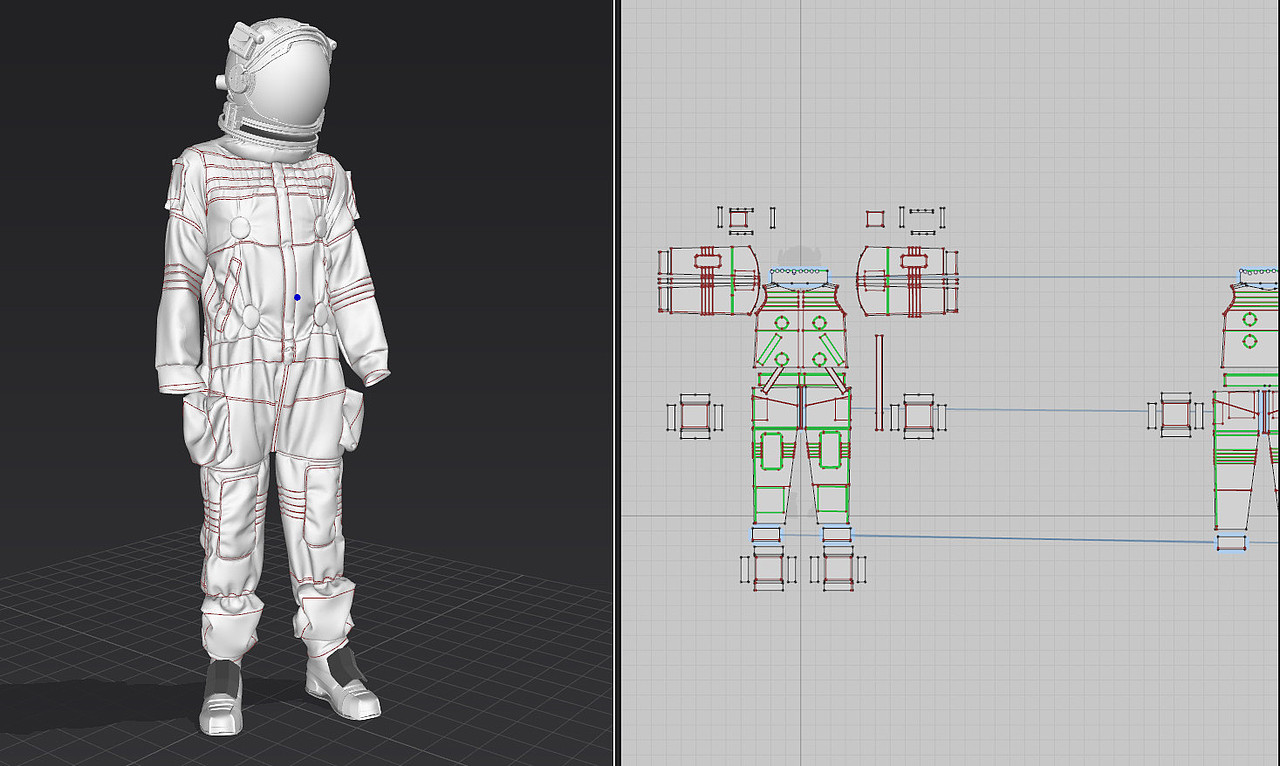Select the astronaut helmet in the 3D view
1280x766 pixels.
275,88
